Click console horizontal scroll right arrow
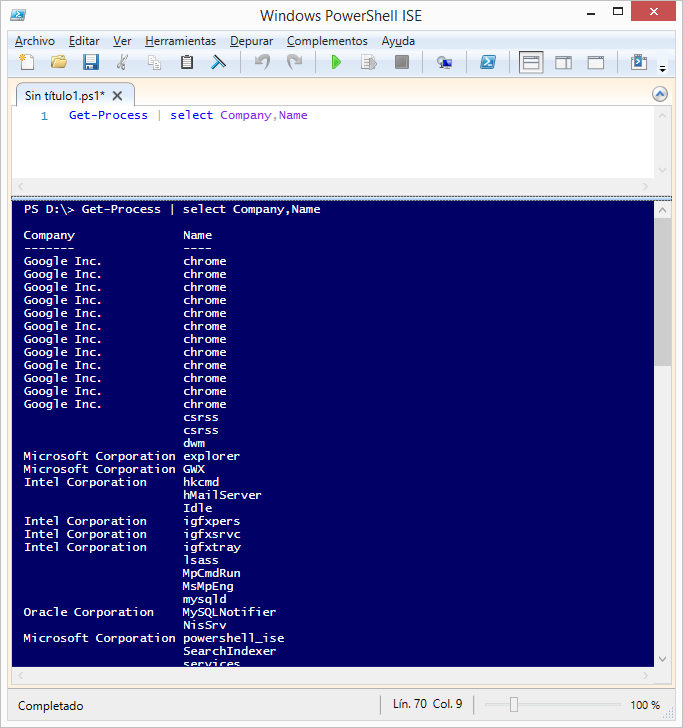 645,676
